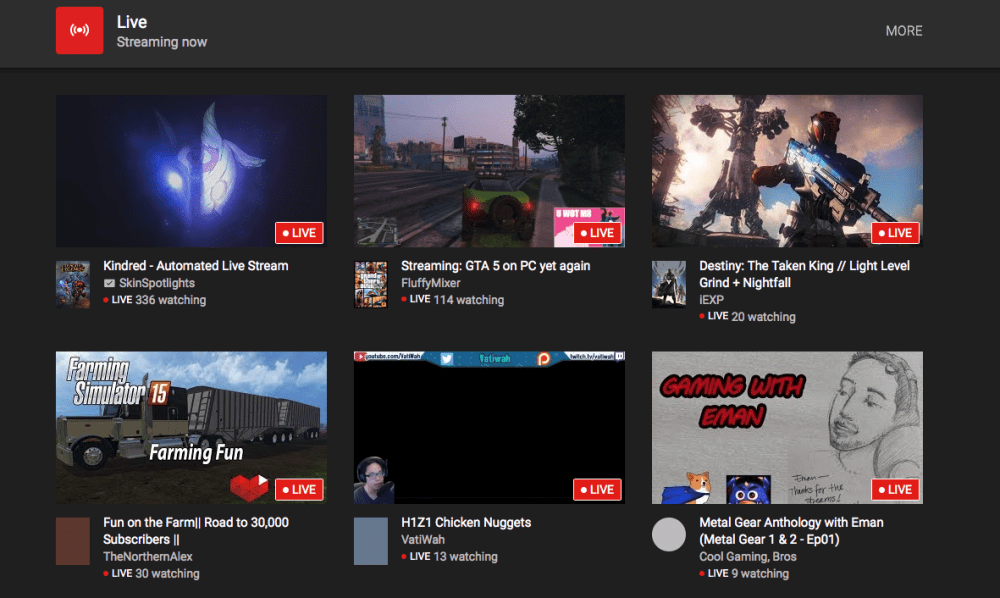Click the LIVE badge on the Kindred stream thumbnail

(299, 232)
